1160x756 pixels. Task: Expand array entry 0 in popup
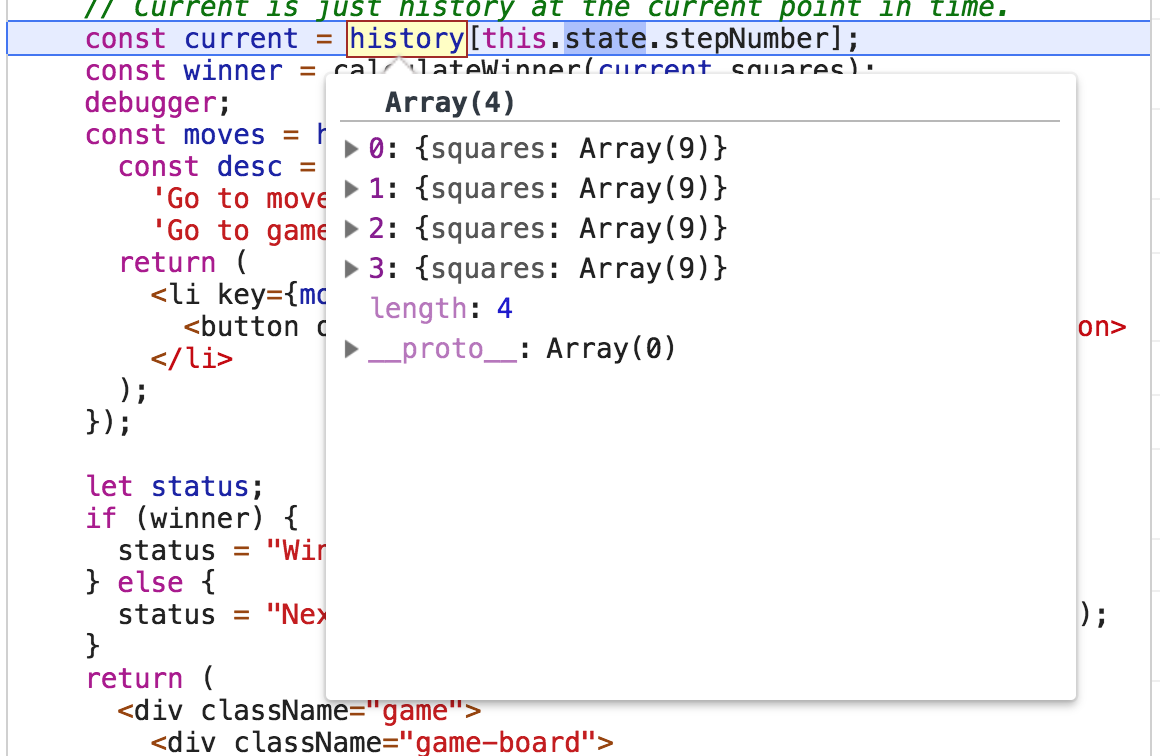click(x=351, y=149)
